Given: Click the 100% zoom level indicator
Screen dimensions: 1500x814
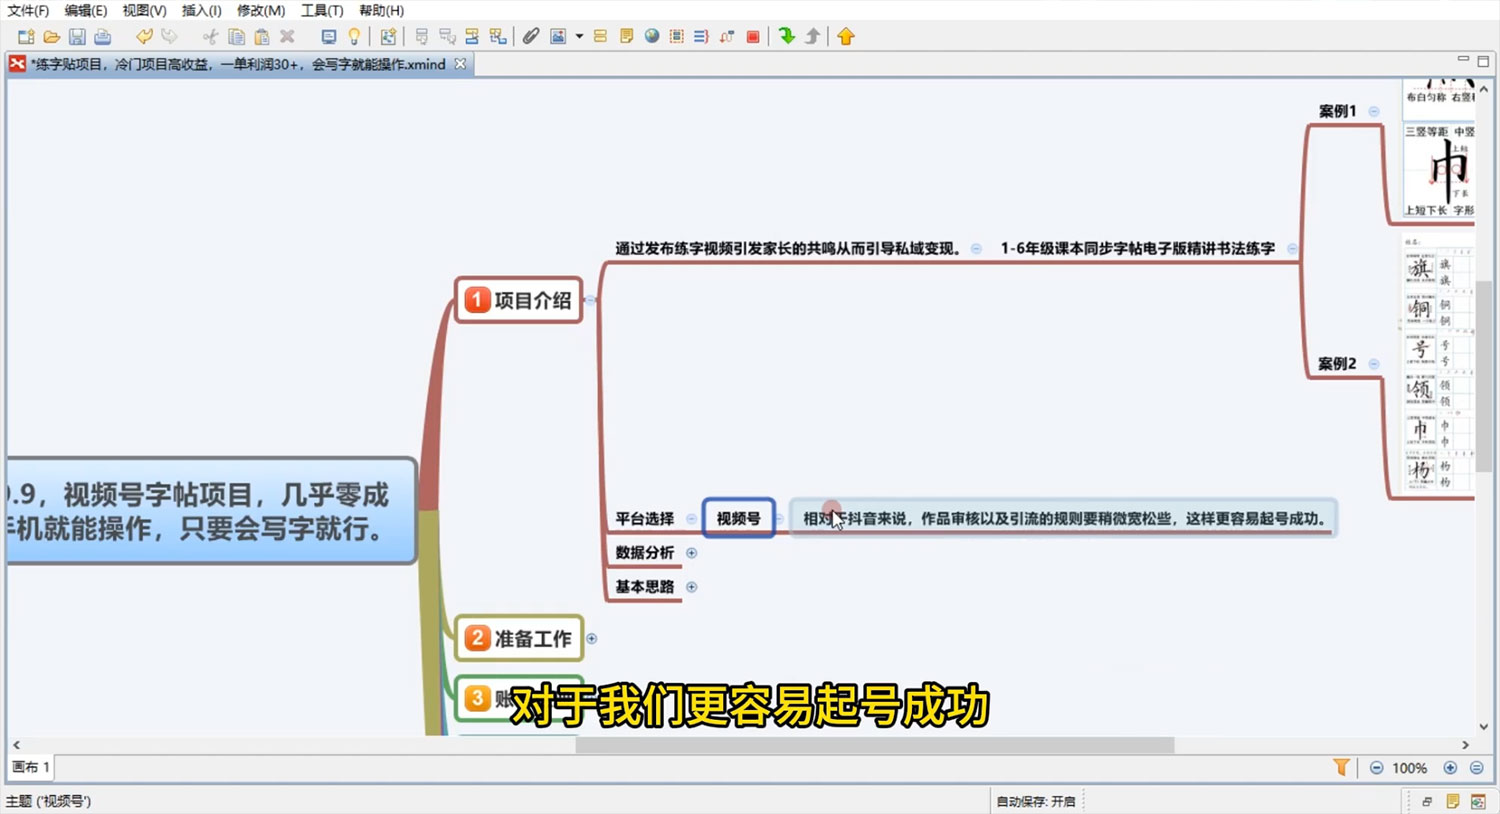Looking at the screenshot, I should [1409, 767].
